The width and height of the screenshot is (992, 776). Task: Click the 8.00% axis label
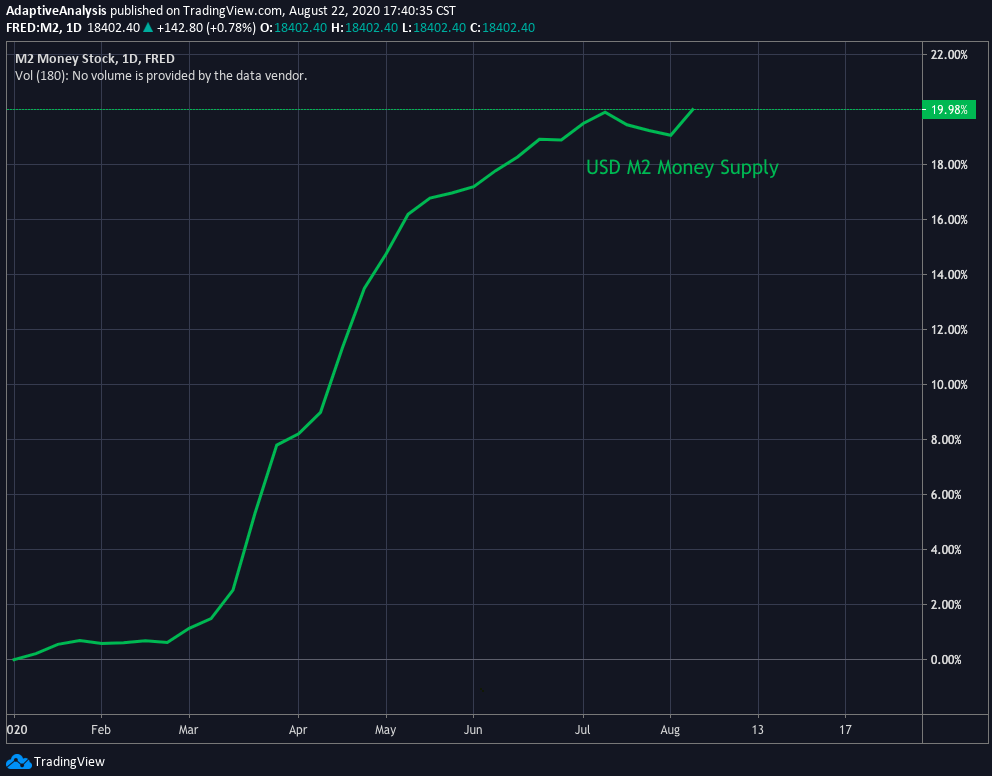point(946,440)
